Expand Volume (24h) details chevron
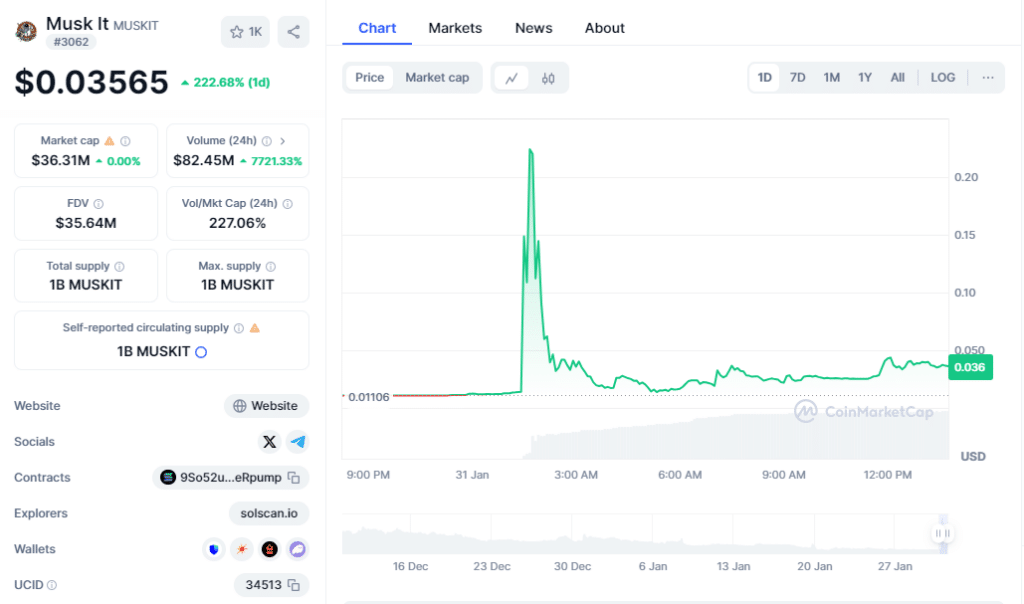Screen dimensions: 1024x604 [x=283, y=141]
